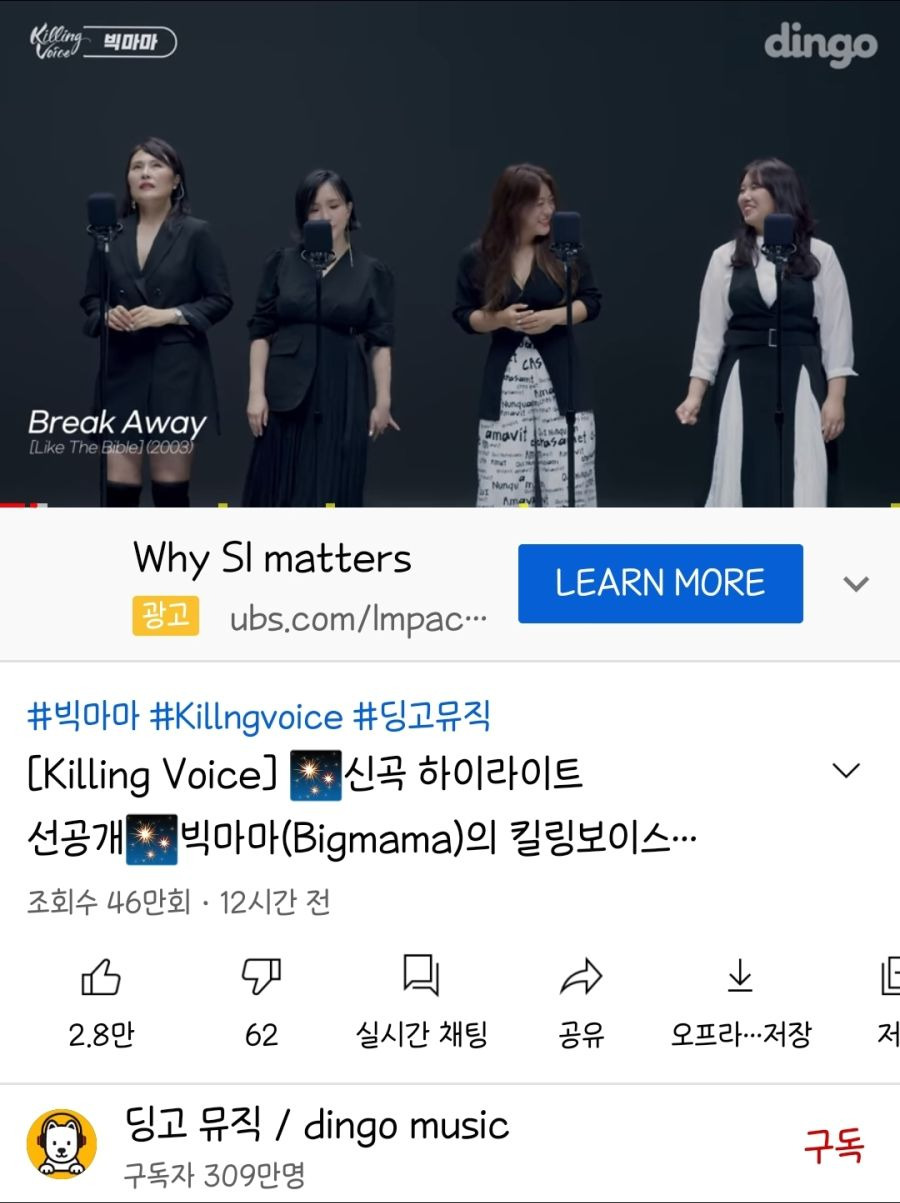
Task: Open the dingo music channel avatar
Action: 62,1143
